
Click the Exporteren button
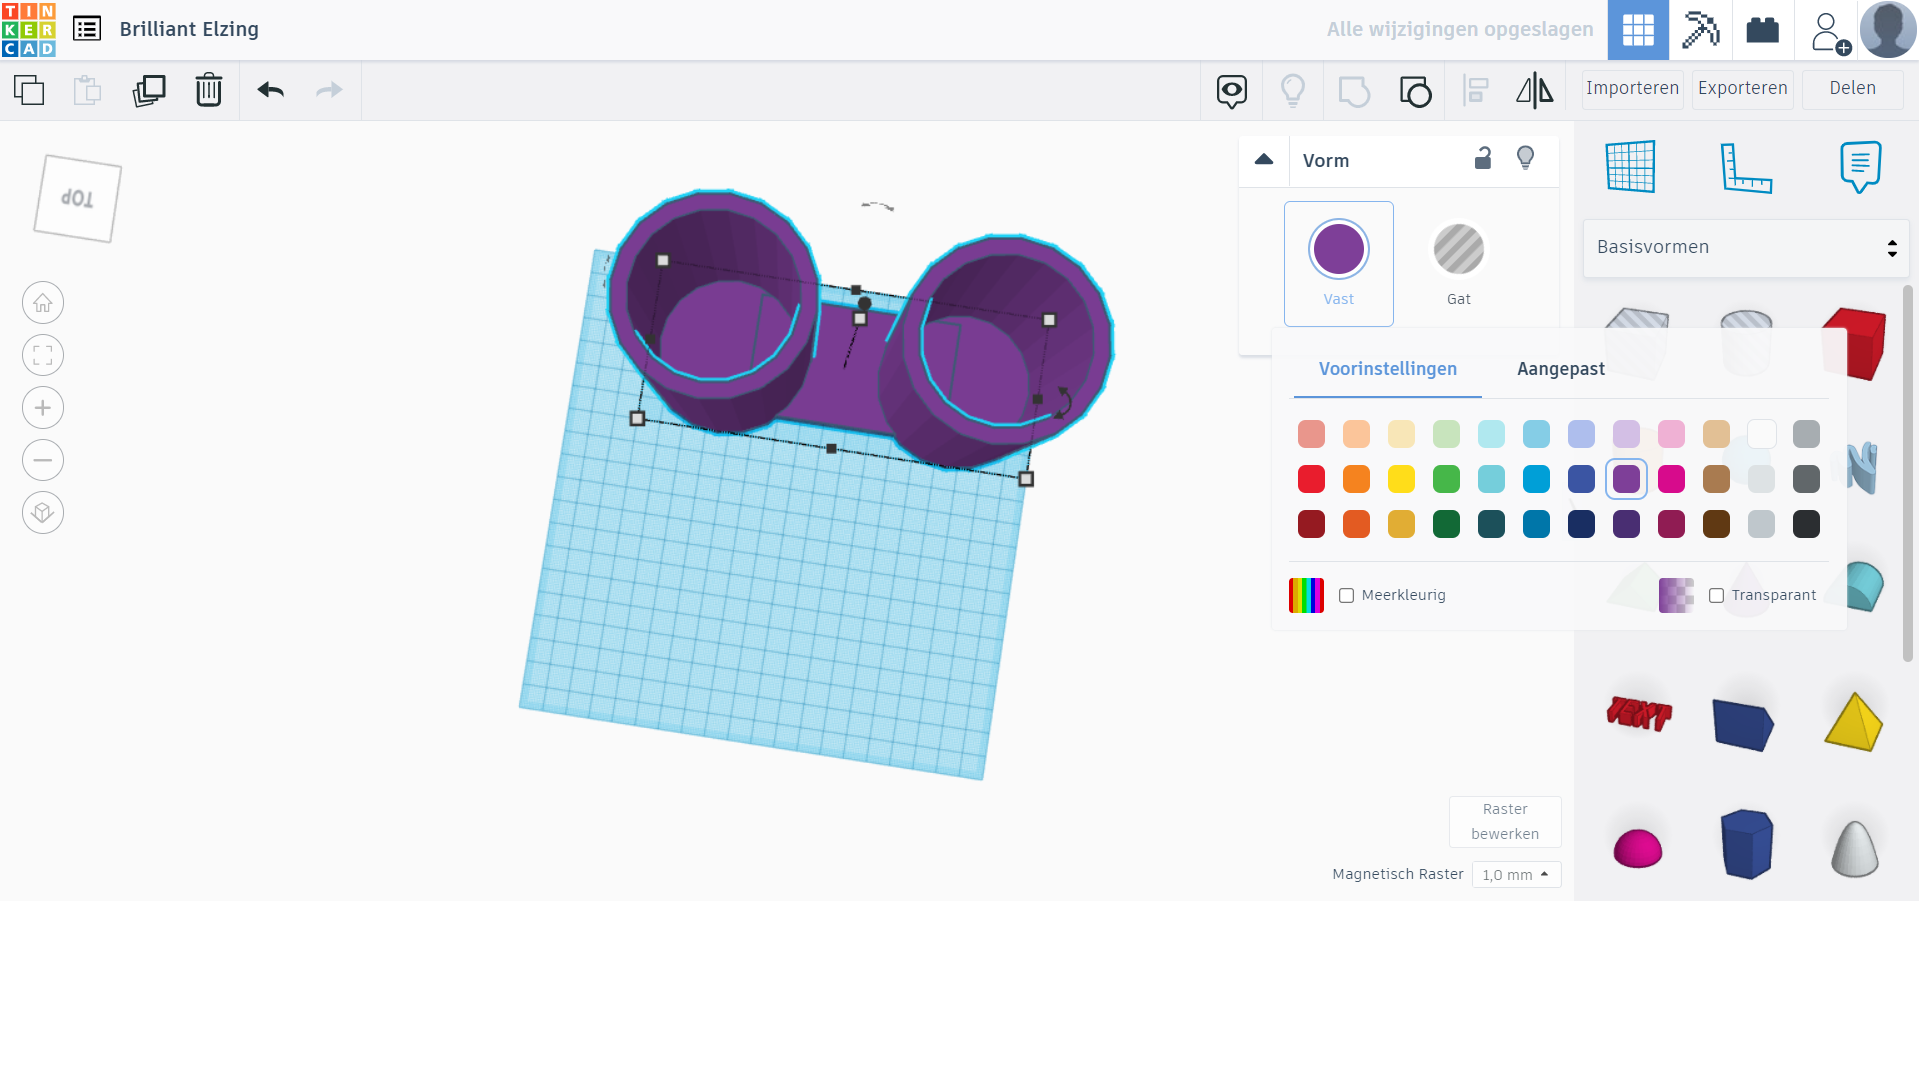(x=1743, y=89)
